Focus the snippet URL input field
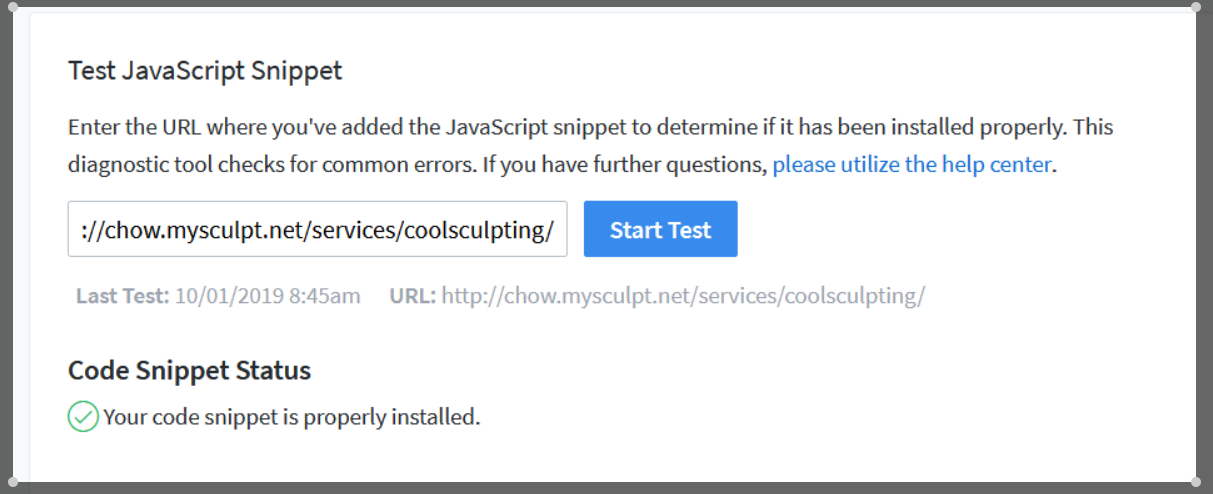The height and width of the screenshot is (494, 1213). click(318, 229)
